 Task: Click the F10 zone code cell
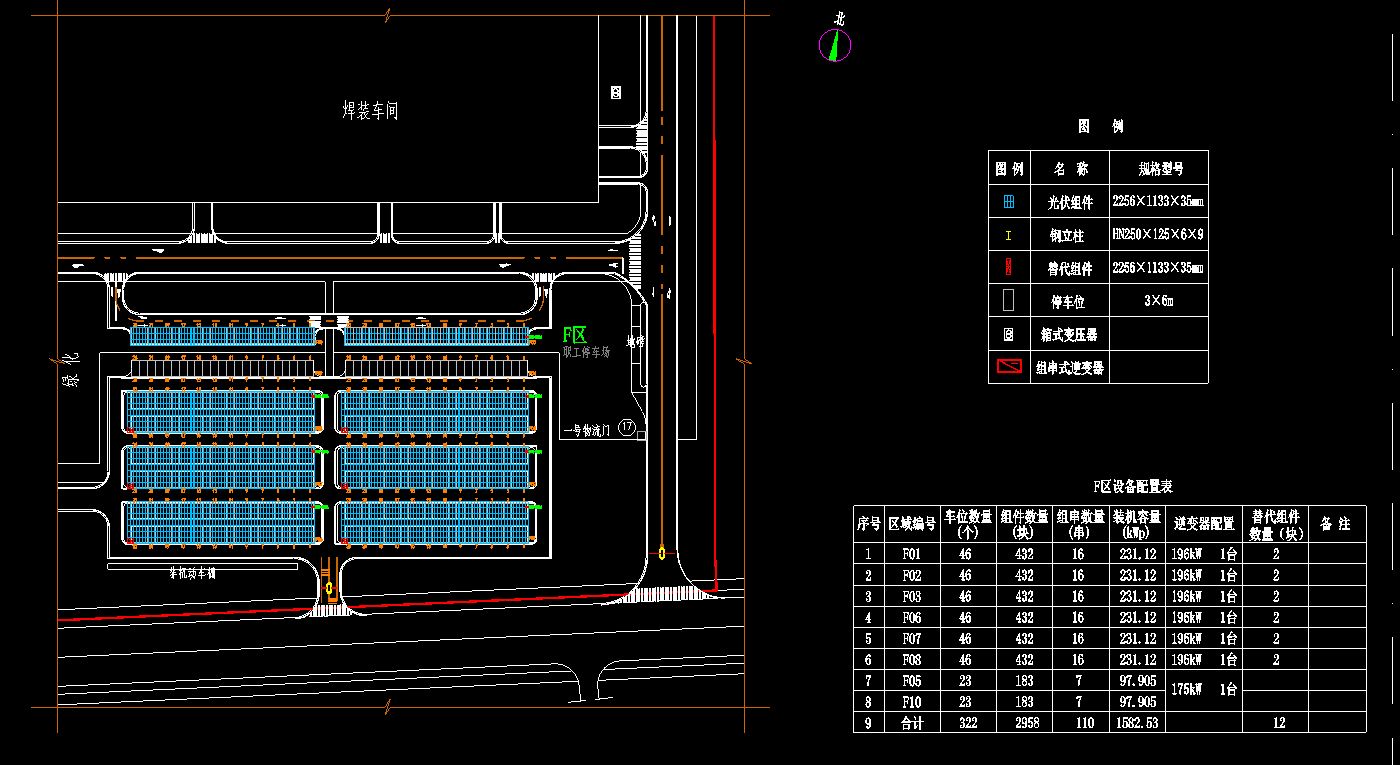[x=911, y=702]
